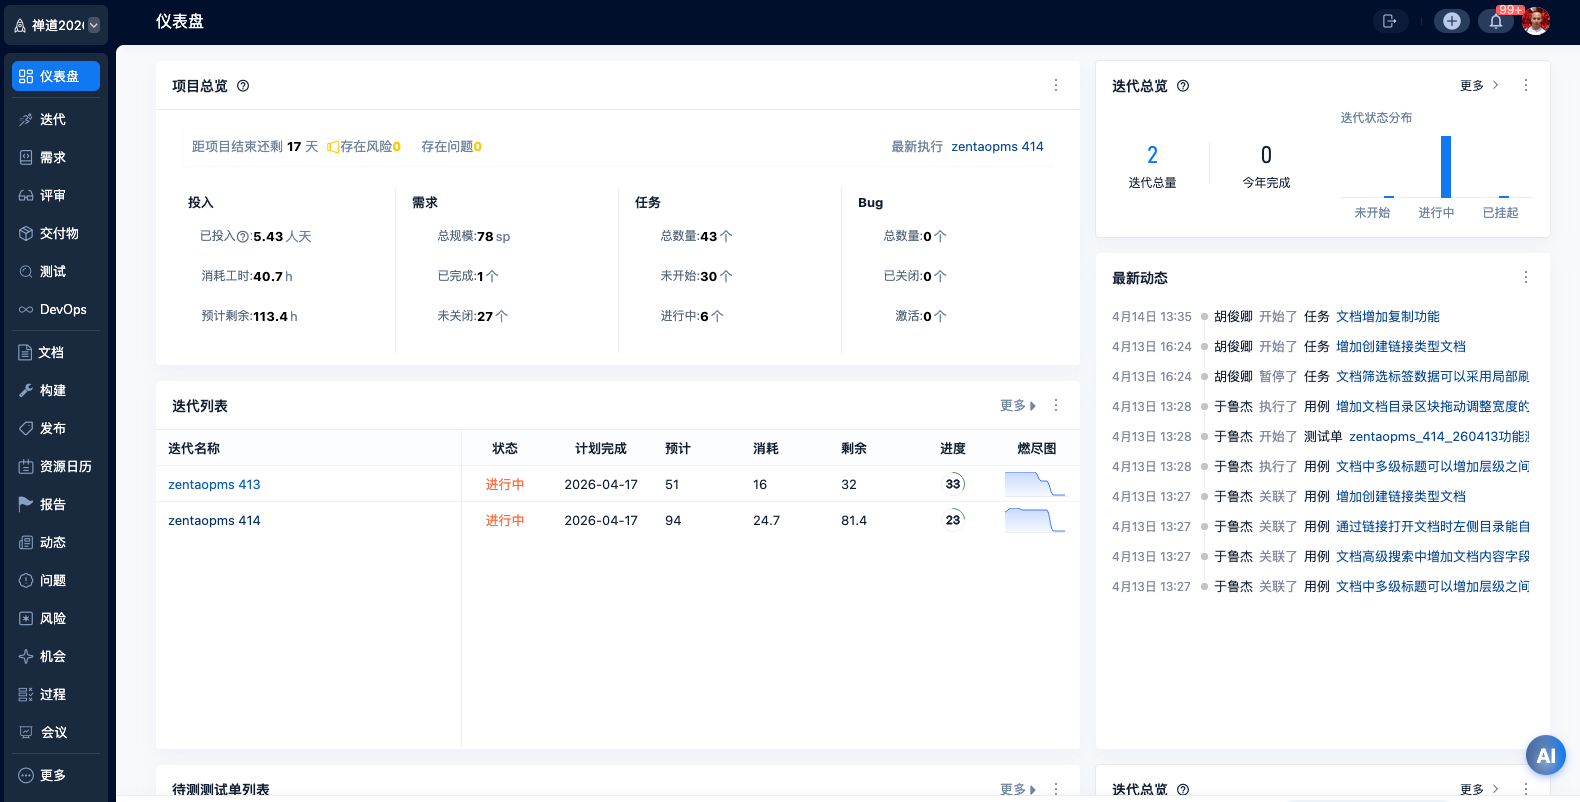Click help icon next to 项目总览
Viewport: 1580px width, 802px height.
pyautogui.click(x=243, y=86)
